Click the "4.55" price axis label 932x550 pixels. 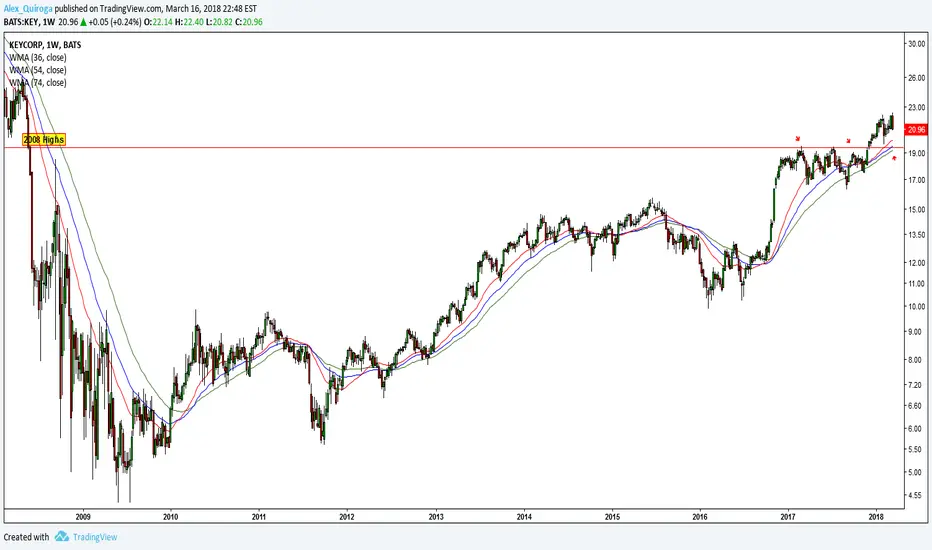915,495
